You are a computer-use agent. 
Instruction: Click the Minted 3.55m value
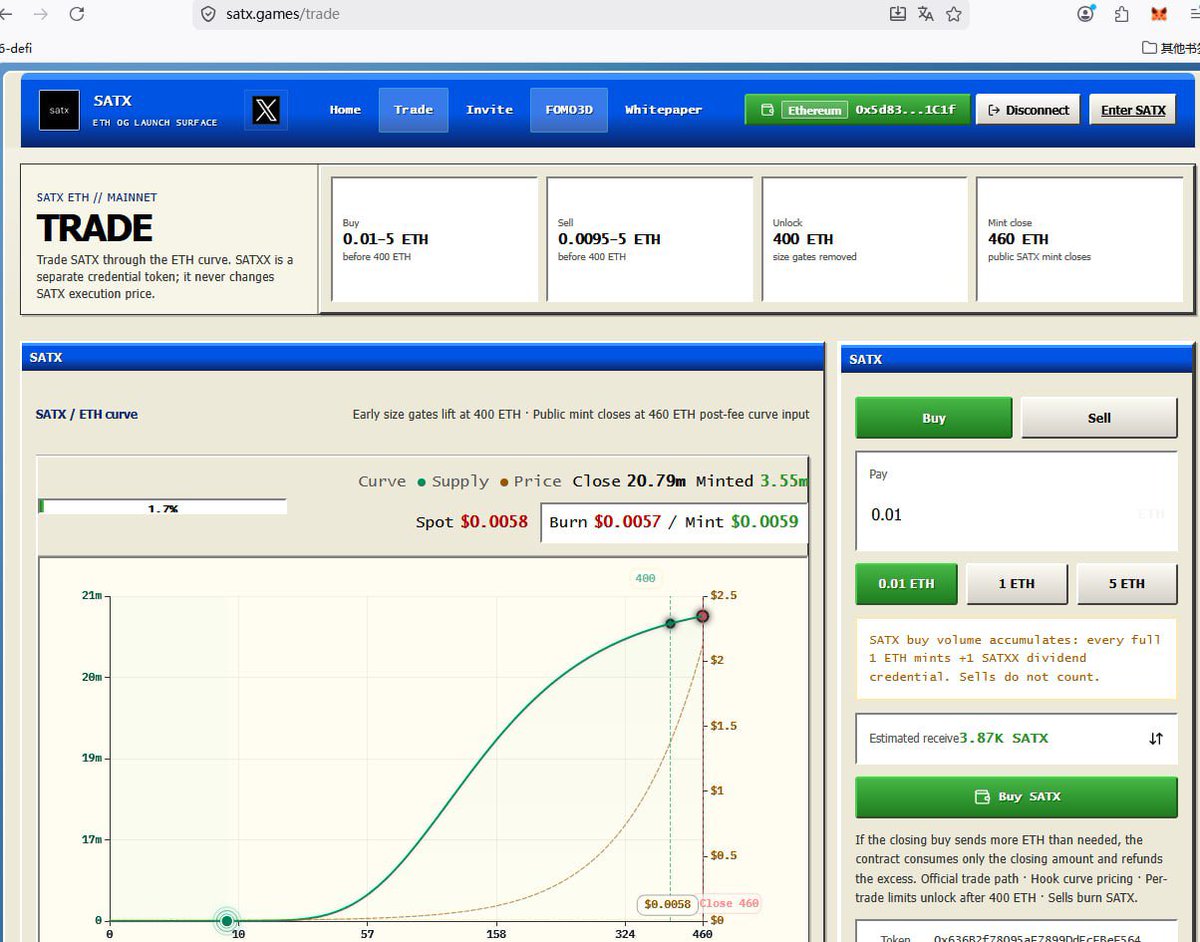click(783, 481)
